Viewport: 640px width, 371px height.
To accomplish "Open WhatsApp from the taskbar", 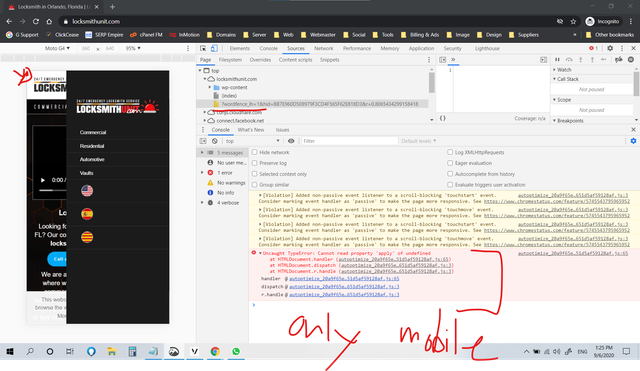I will pos(236,351).
